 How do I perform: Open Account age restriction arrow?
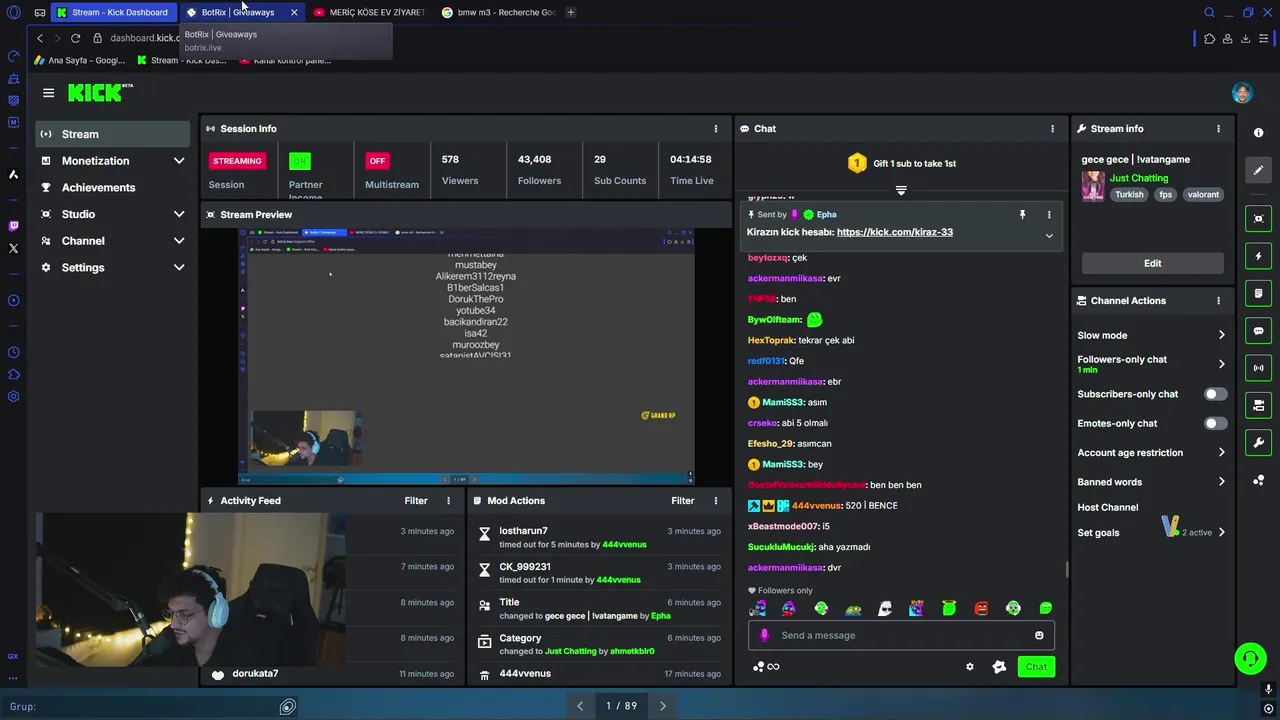coord(1221,453)
